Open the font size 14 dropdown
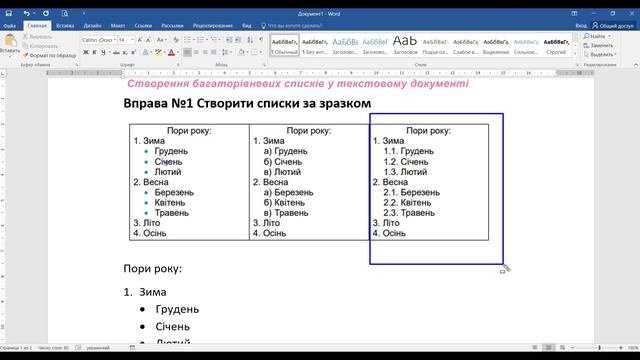The height and width of the screenshot is (360, 640). pyautogui.click(x=132, y=40)
